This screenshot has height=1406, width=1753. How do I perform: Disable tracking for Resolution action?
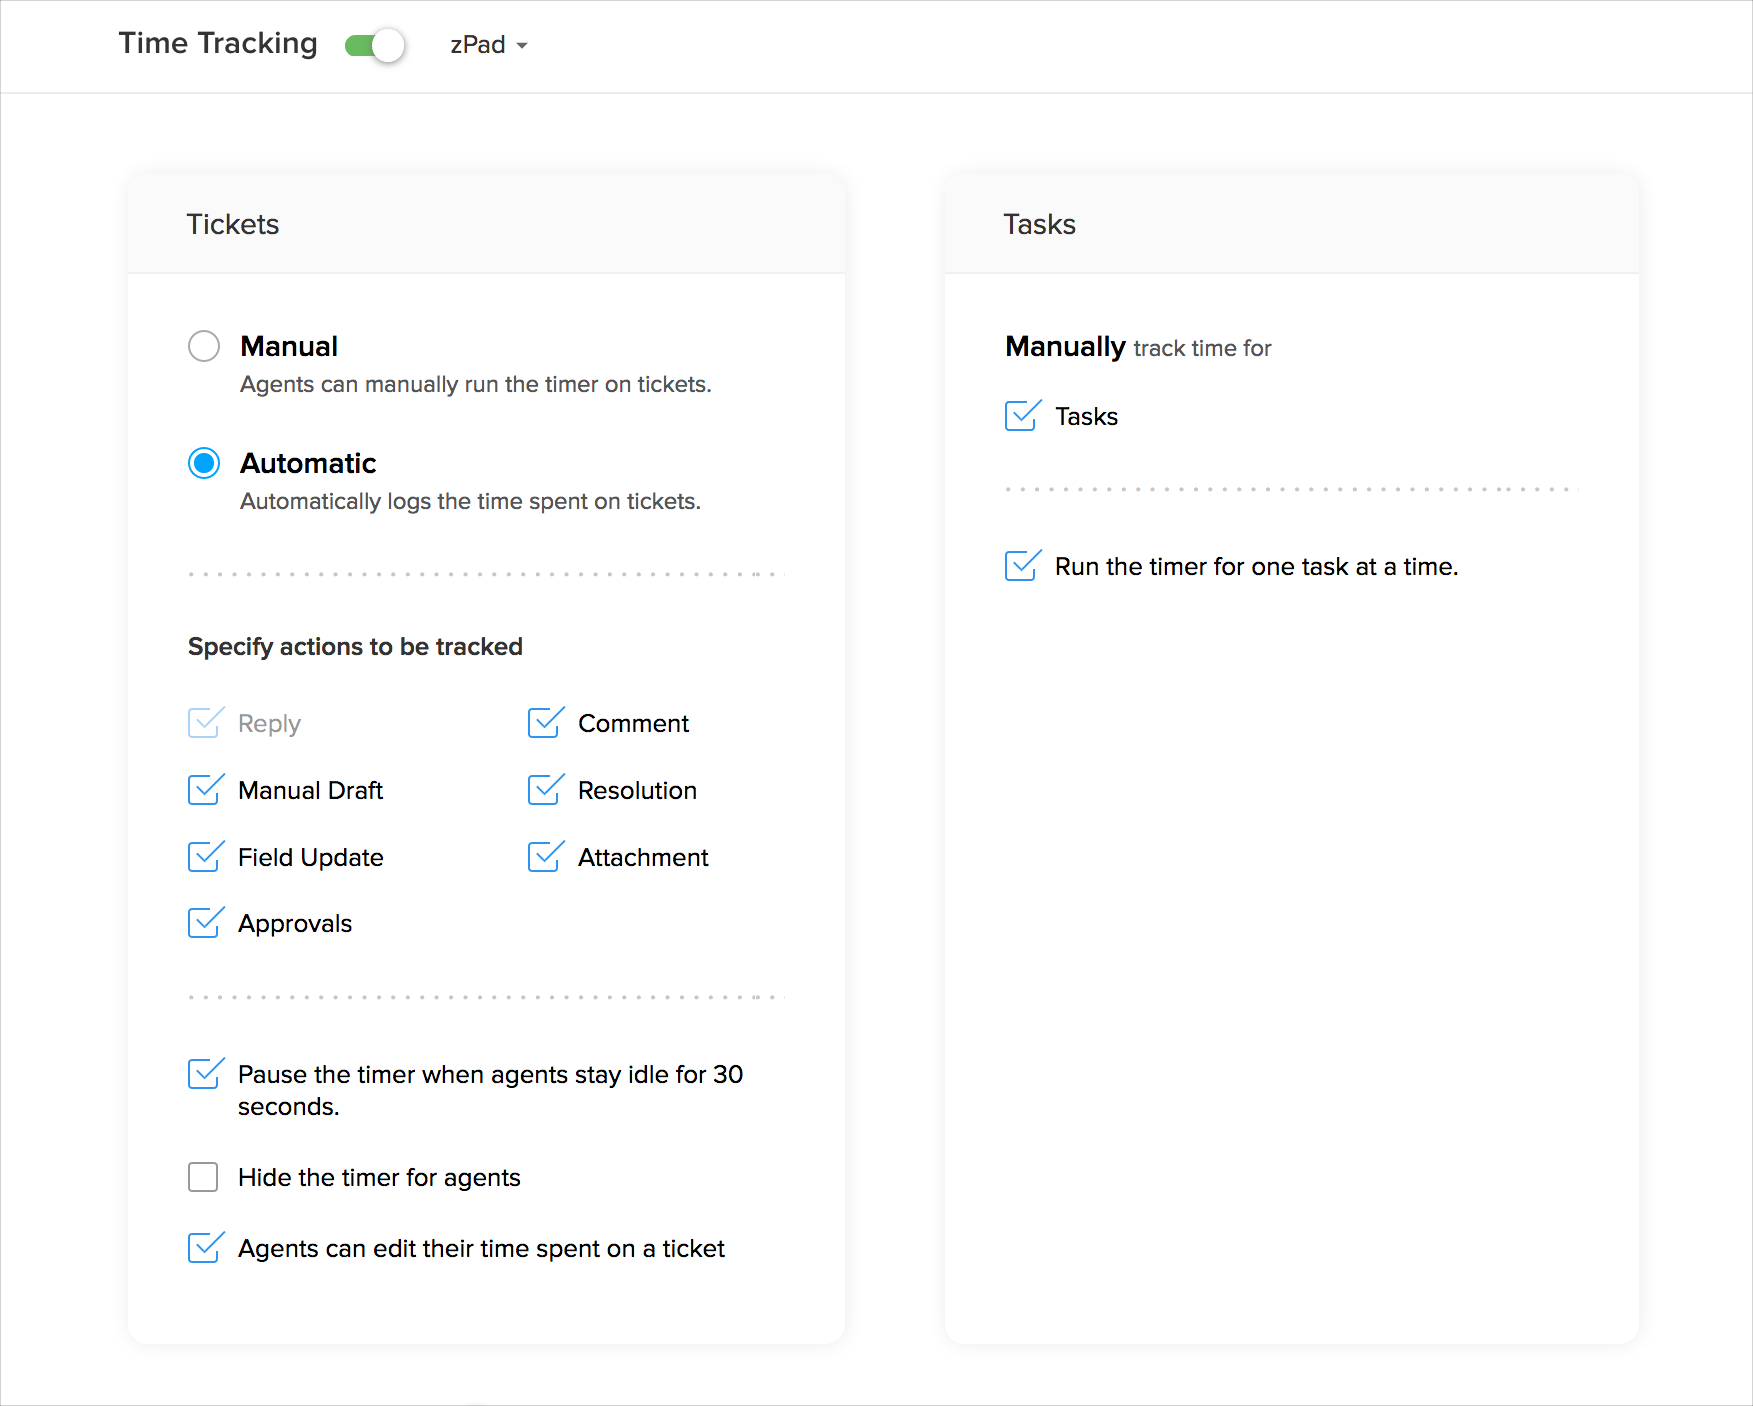pyautogui.click(x=544, y=790)
